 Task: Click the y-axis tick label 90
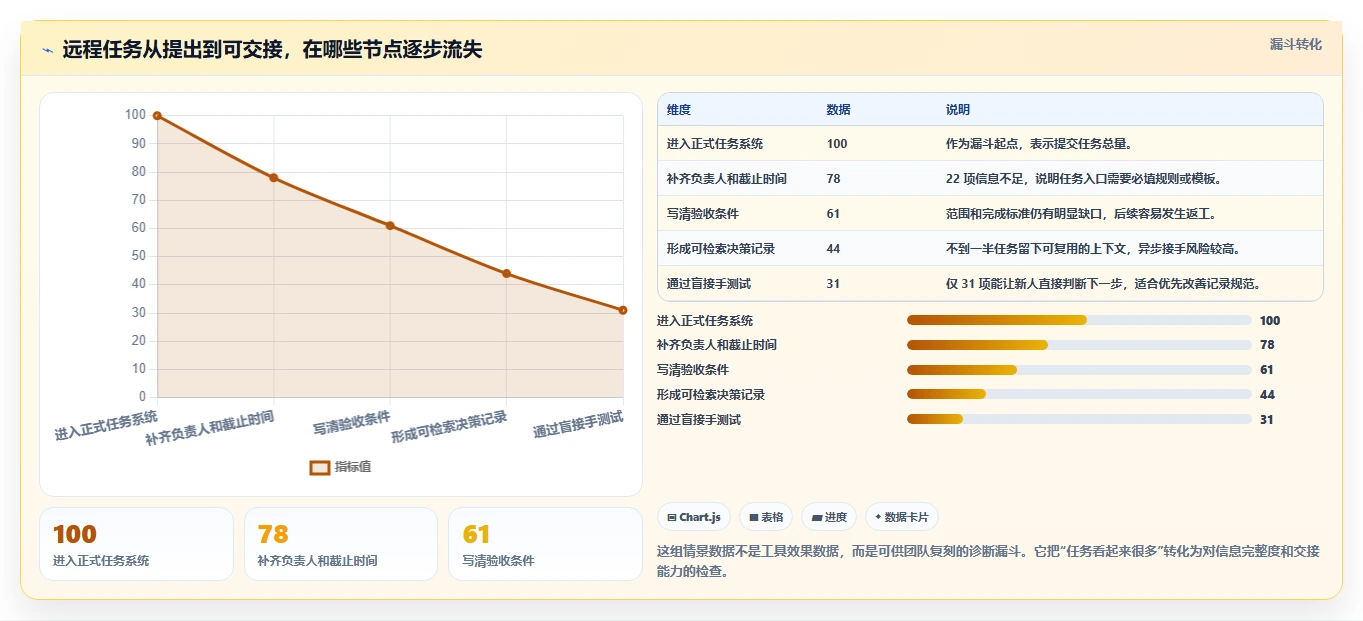tap(138, 143)
